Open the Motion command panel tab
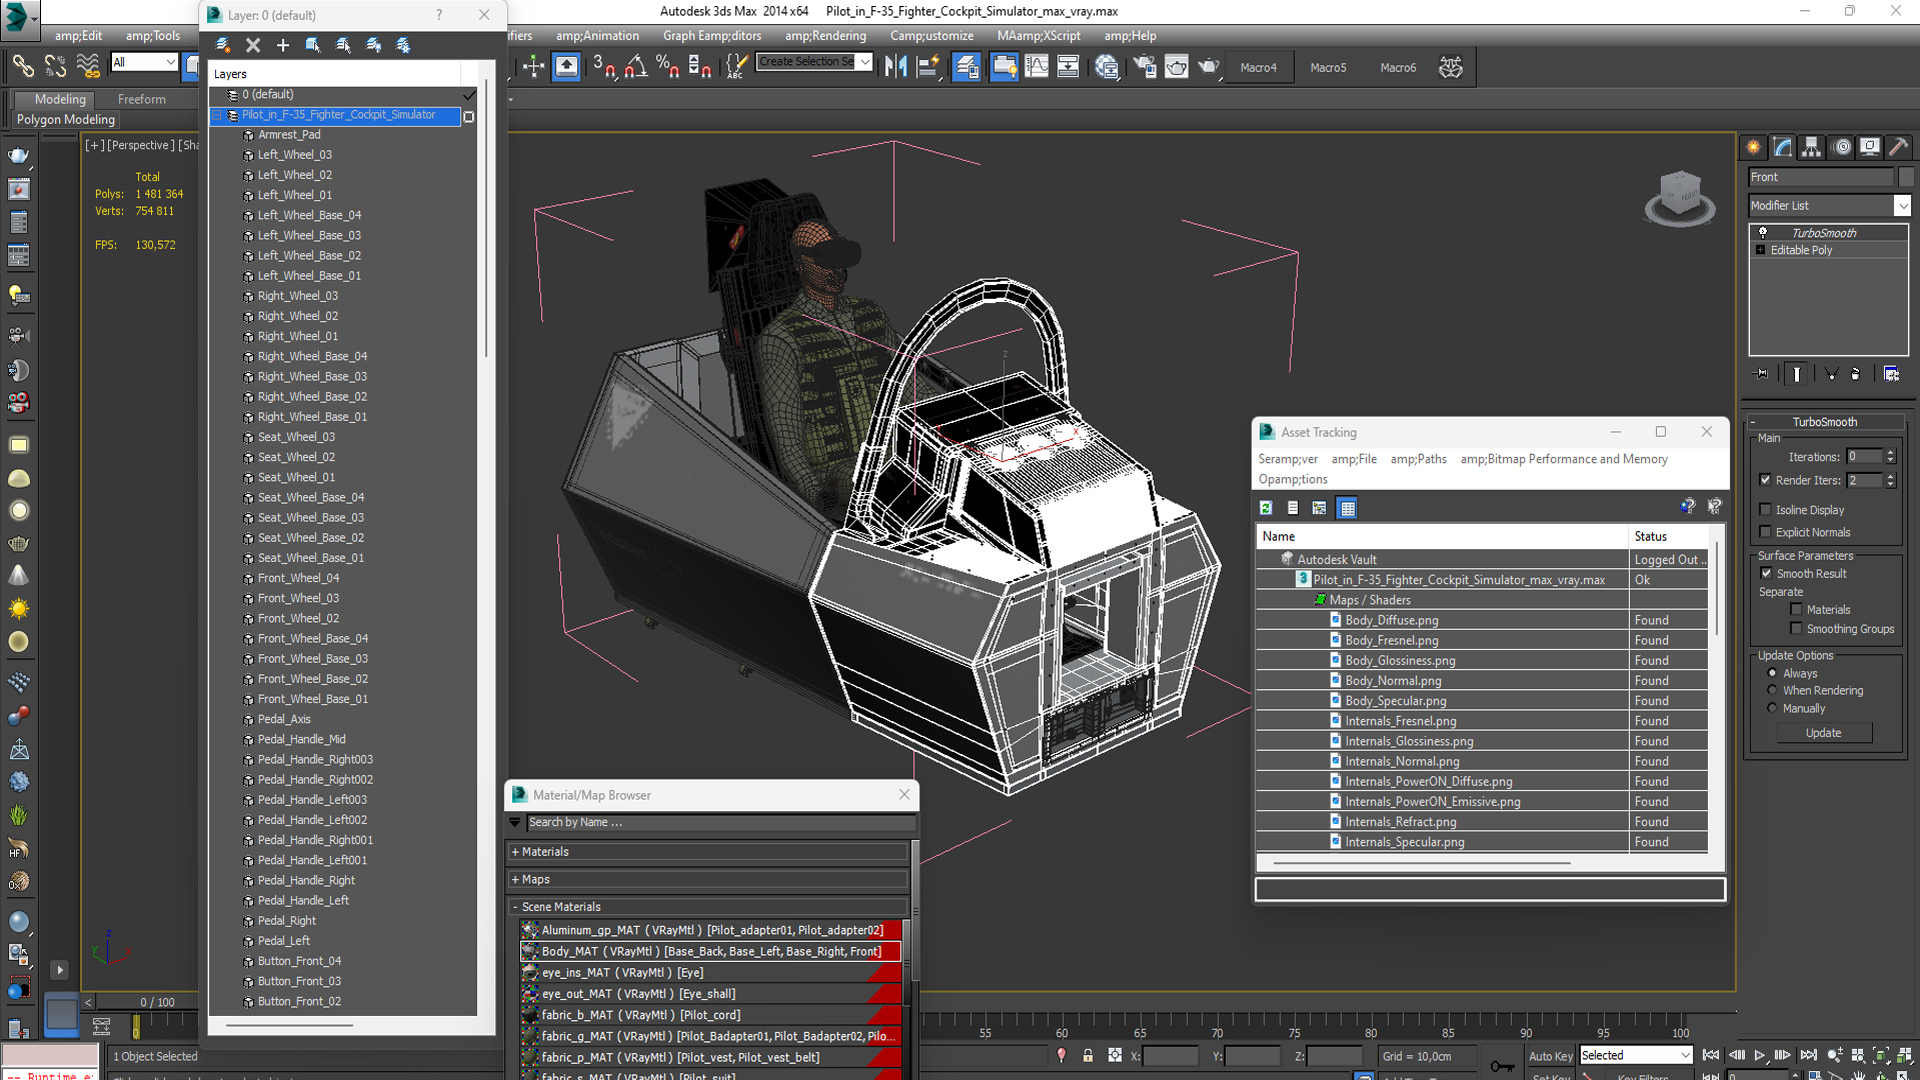 [x=1842, y=147]
